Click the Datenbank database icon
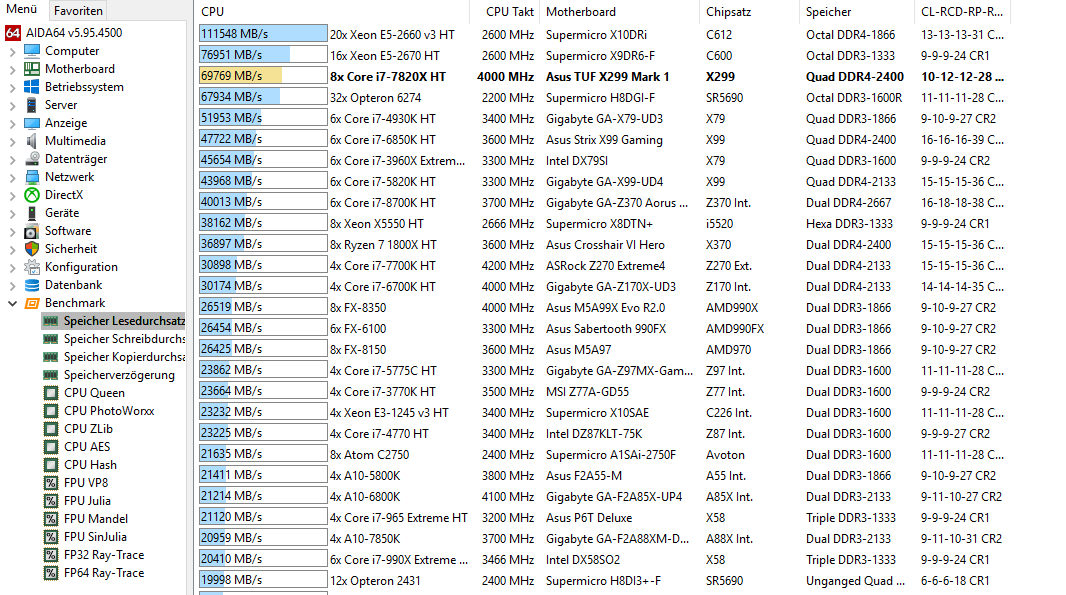 click(32, 285)
